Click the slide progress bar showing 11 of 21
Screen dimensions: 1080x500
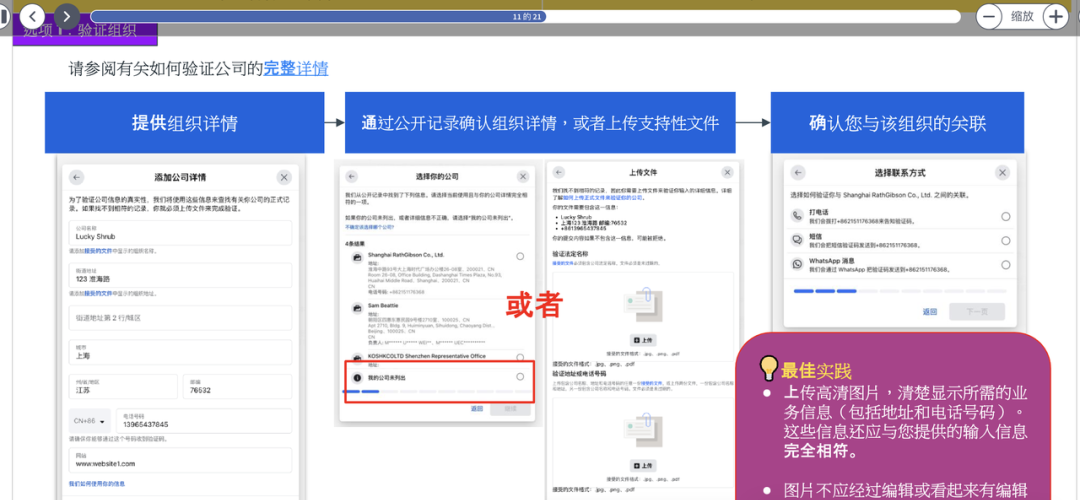[x=525, y=17]
